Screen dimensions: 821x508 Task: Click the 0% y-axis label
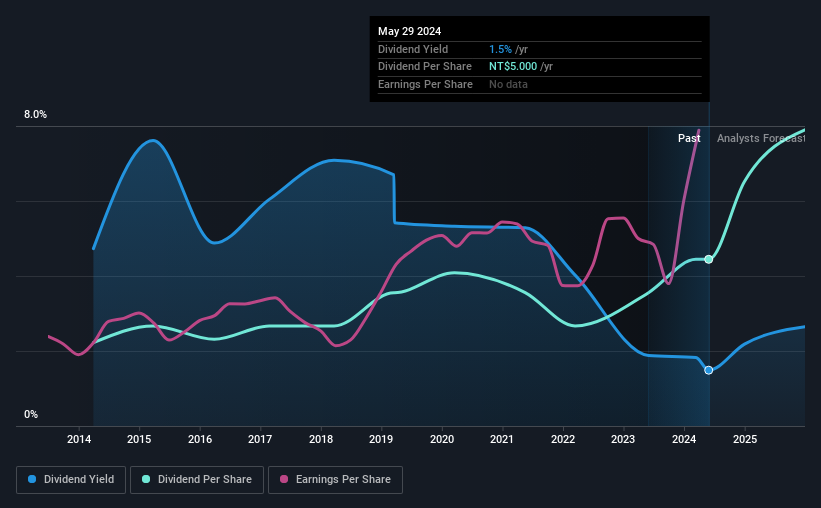[x=31, y=414]
